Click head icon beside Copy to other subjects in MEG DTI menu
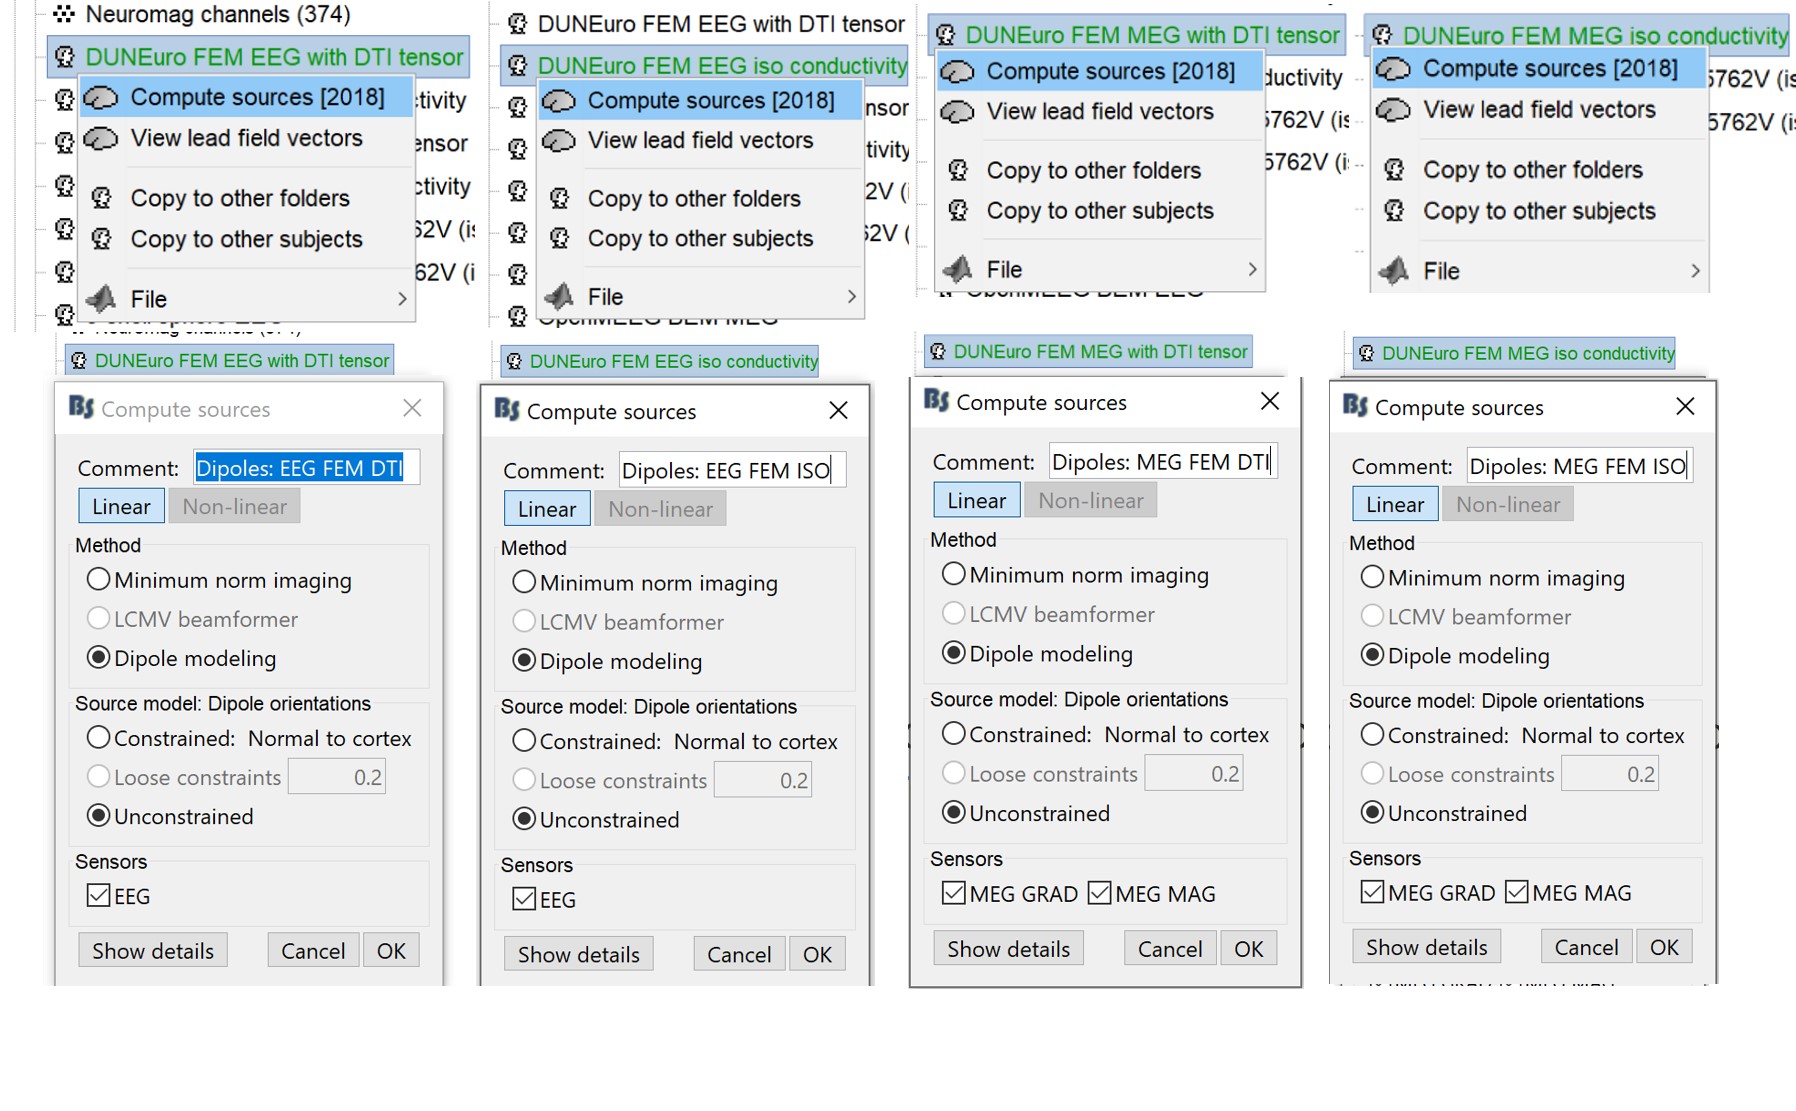Image resolution: width=1796 pixels, height=1111 pixels. tap(958, 211)
